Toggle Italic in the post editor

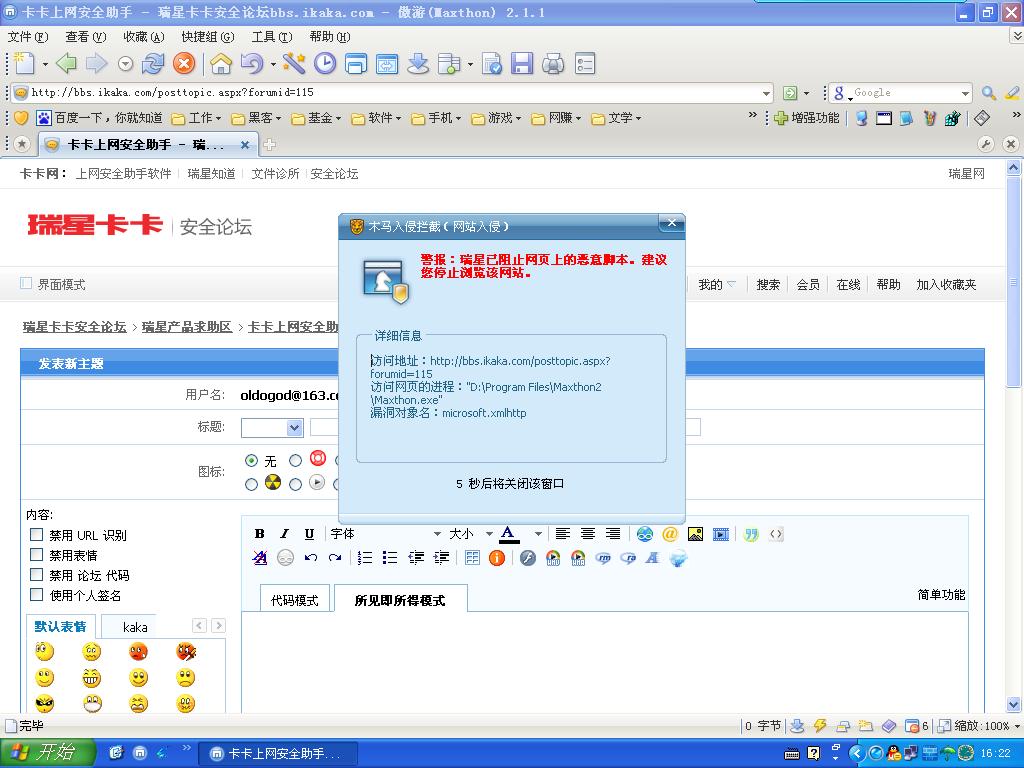click(284, 534)
